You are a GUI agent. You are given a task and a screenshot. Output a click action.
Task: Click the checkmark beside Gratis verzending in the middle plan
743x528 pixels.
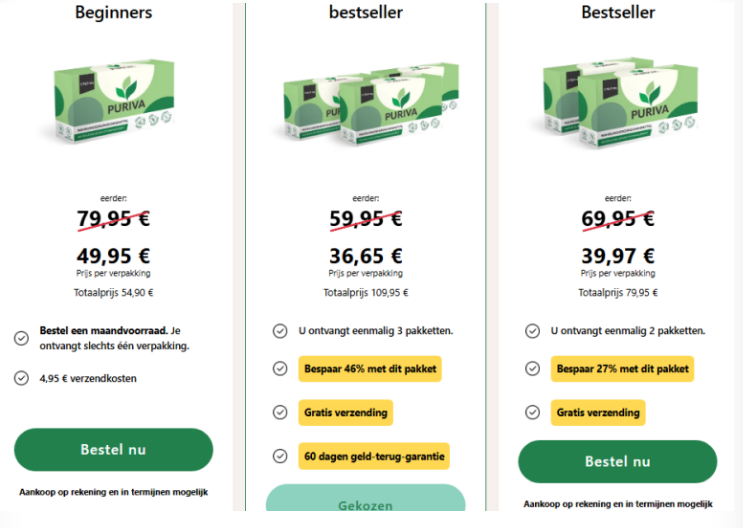click(x=280, y=412)
